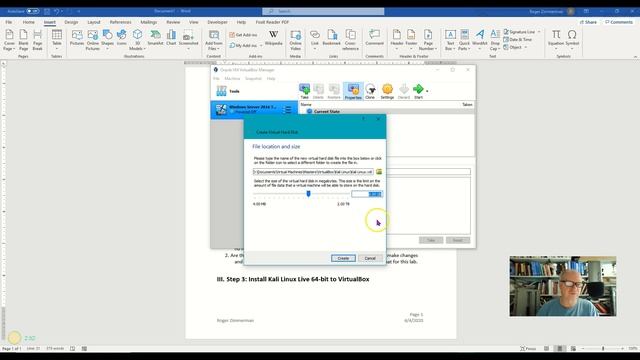Insert a new Comment from ribbon
Viewport: 640px width, 360px height.
[x=374, y=38]
